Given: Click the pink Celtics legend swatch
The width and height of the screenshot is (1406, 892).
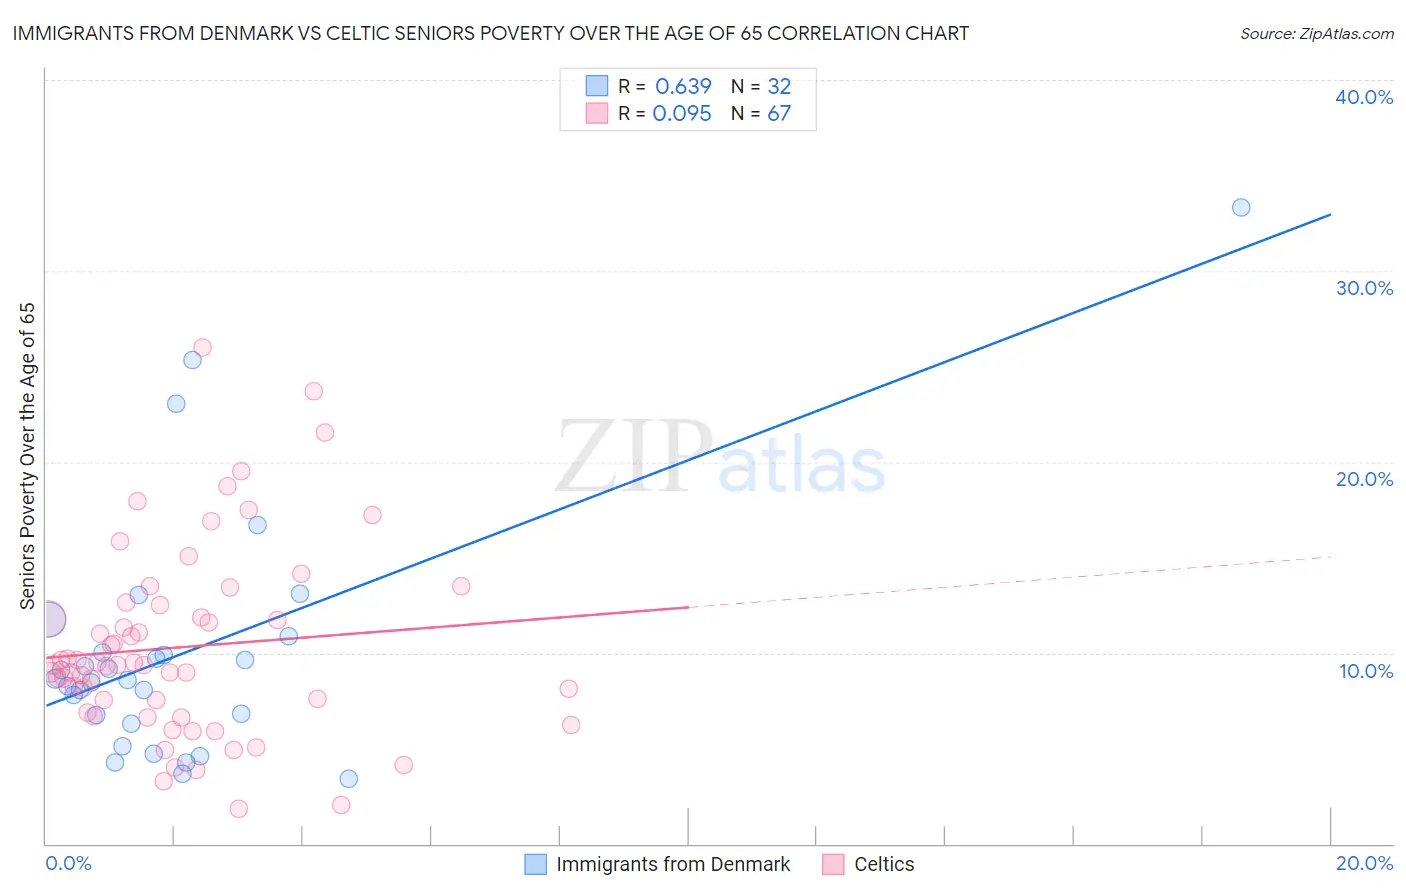Looking at the screenshot, I should 833,864.
